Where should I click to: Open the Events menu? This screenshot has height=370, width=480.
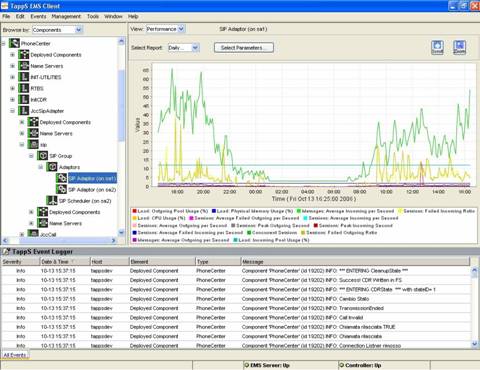38,16
